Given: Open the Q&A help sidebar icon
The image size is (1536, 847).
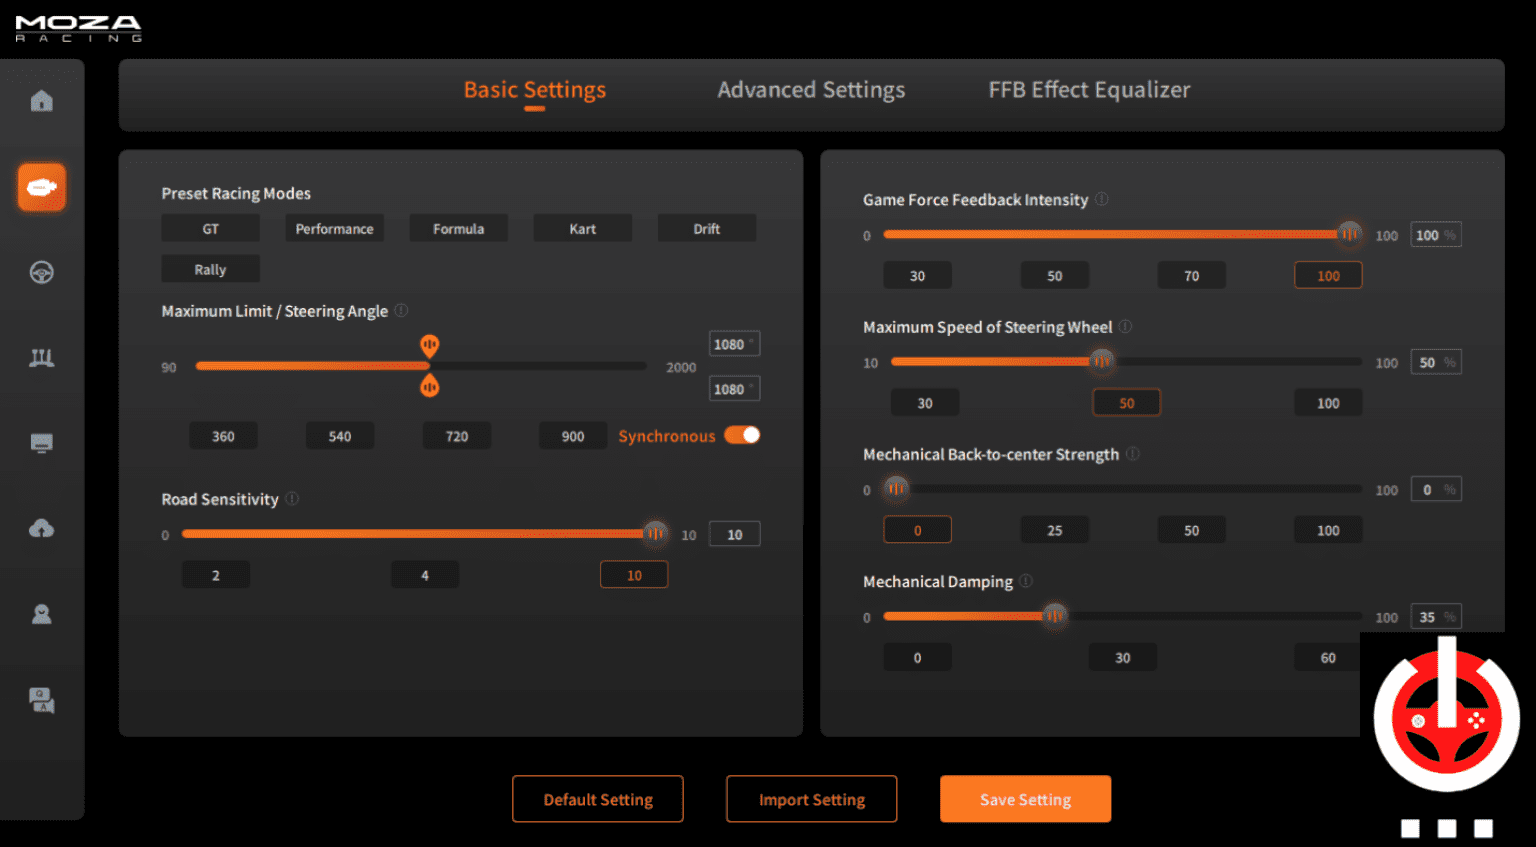Looking at the screenshot, I should point(41,700).
